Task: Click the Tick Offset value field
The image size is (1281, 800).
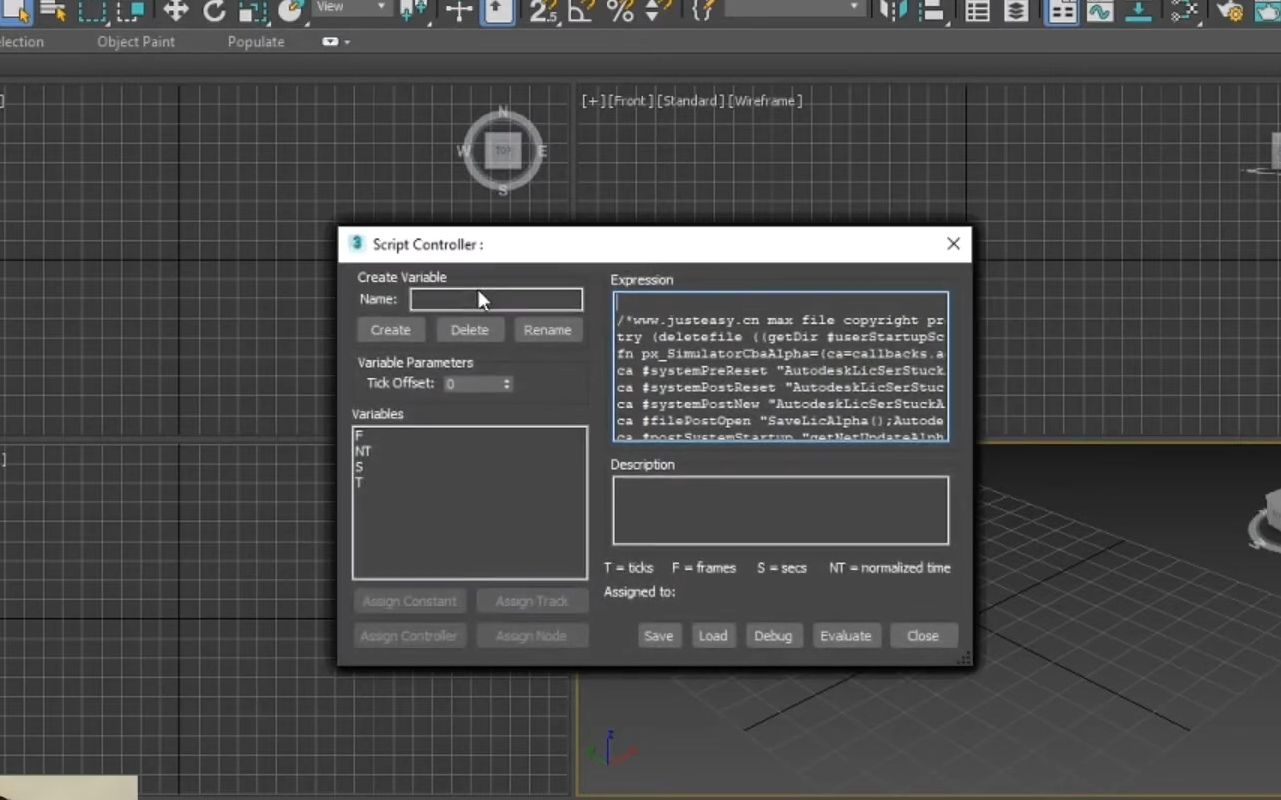Action: coord(472,384)
